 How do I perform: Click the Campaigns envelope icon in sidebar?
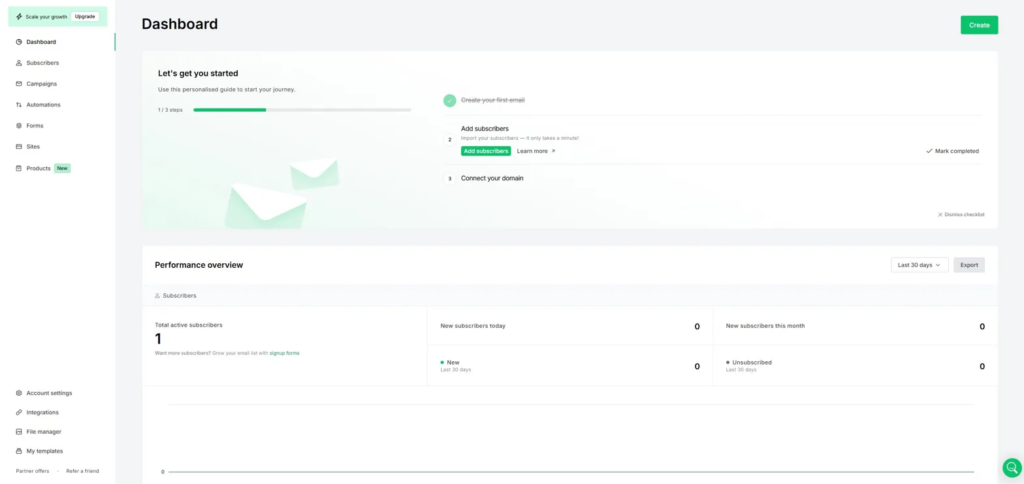19,84
